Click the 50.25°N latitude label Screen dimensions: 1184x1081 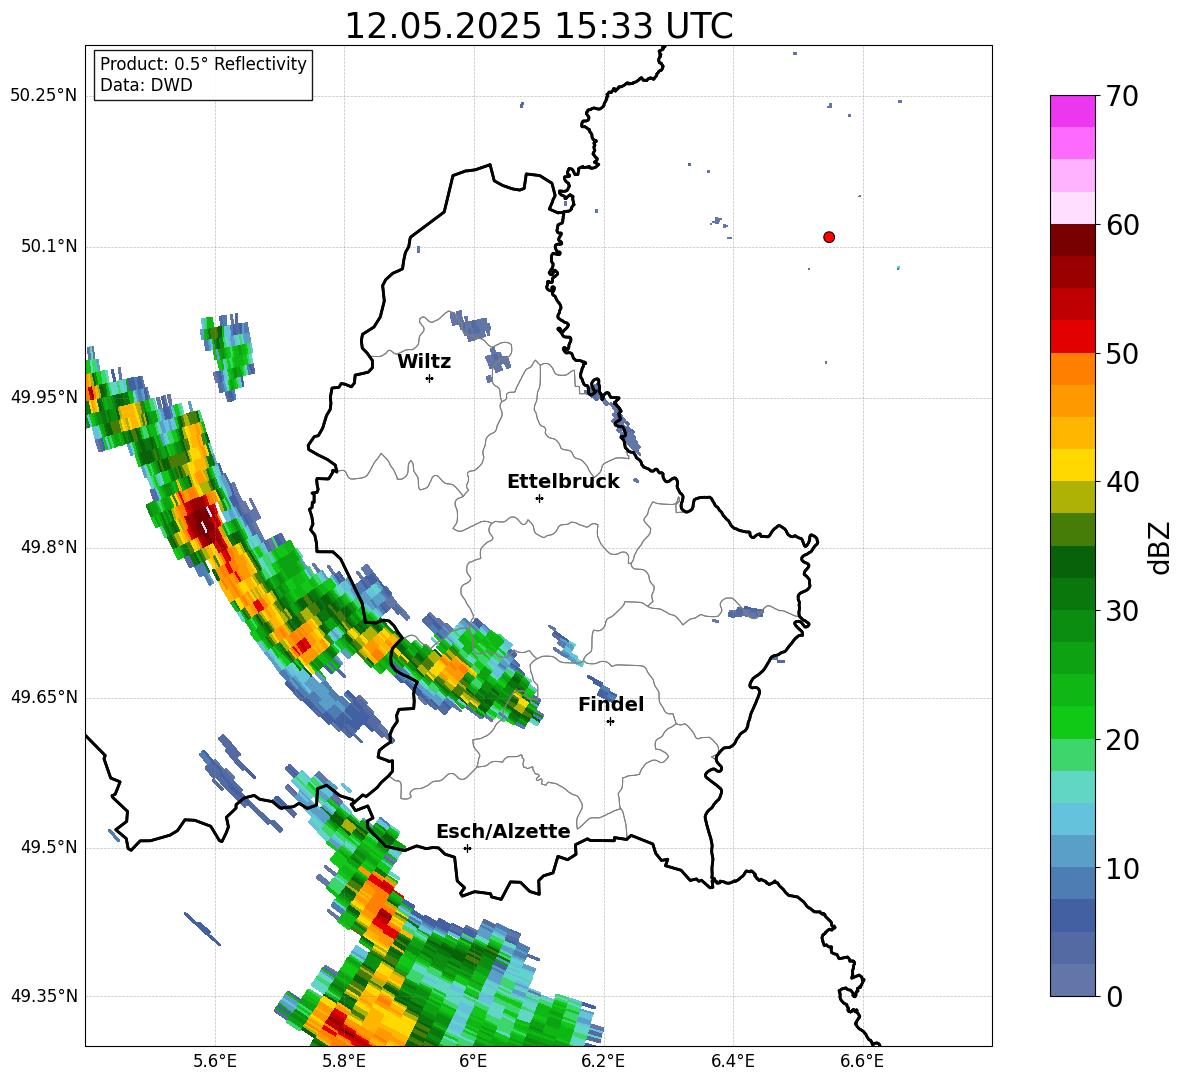pos(44,96)
